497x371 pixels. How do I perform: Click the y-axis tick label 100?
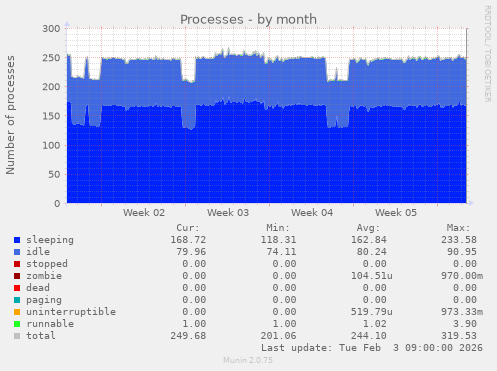pos(51,145)
